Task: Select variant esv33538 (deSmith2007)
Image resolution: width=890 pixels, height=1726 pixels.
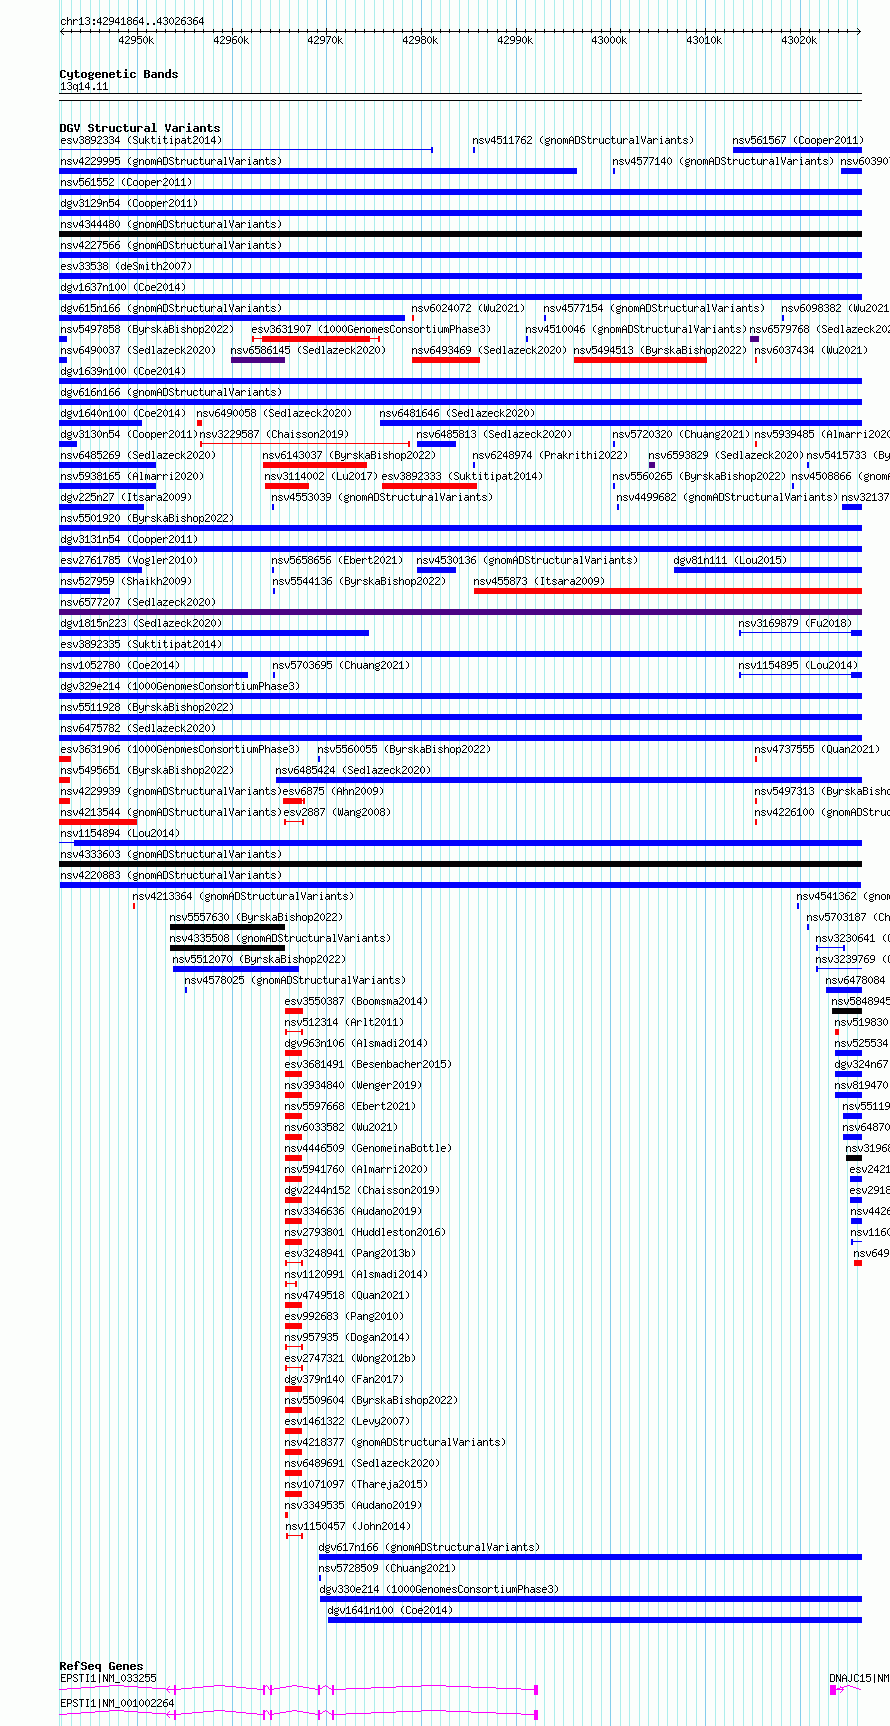Action: pos(126,267)
